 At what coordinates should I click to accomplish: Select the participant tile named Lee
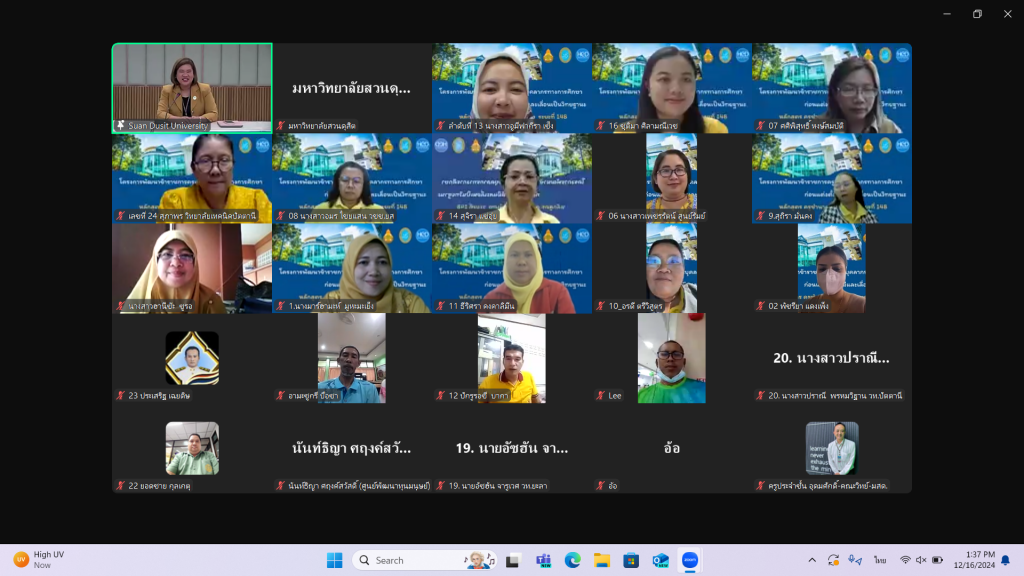(x=671, y=358)
